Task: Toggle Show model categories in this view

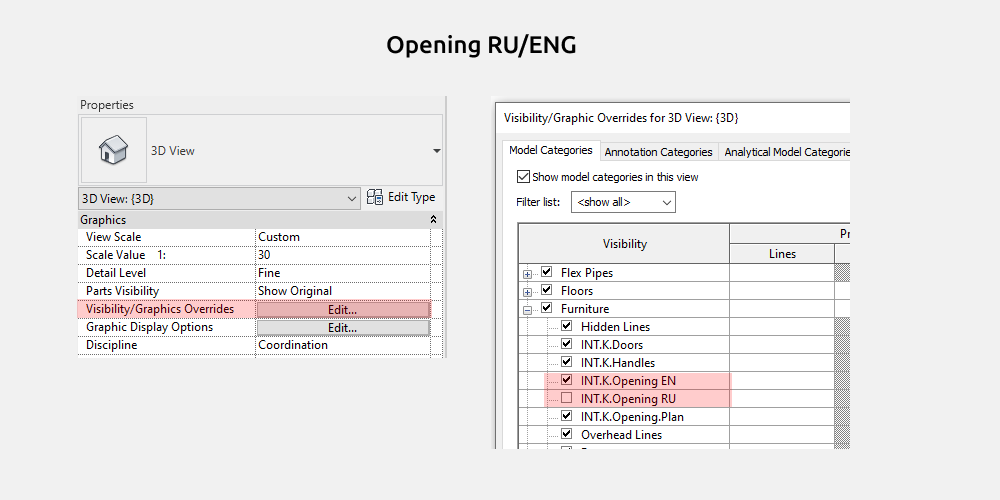Action: pos(523,177)
